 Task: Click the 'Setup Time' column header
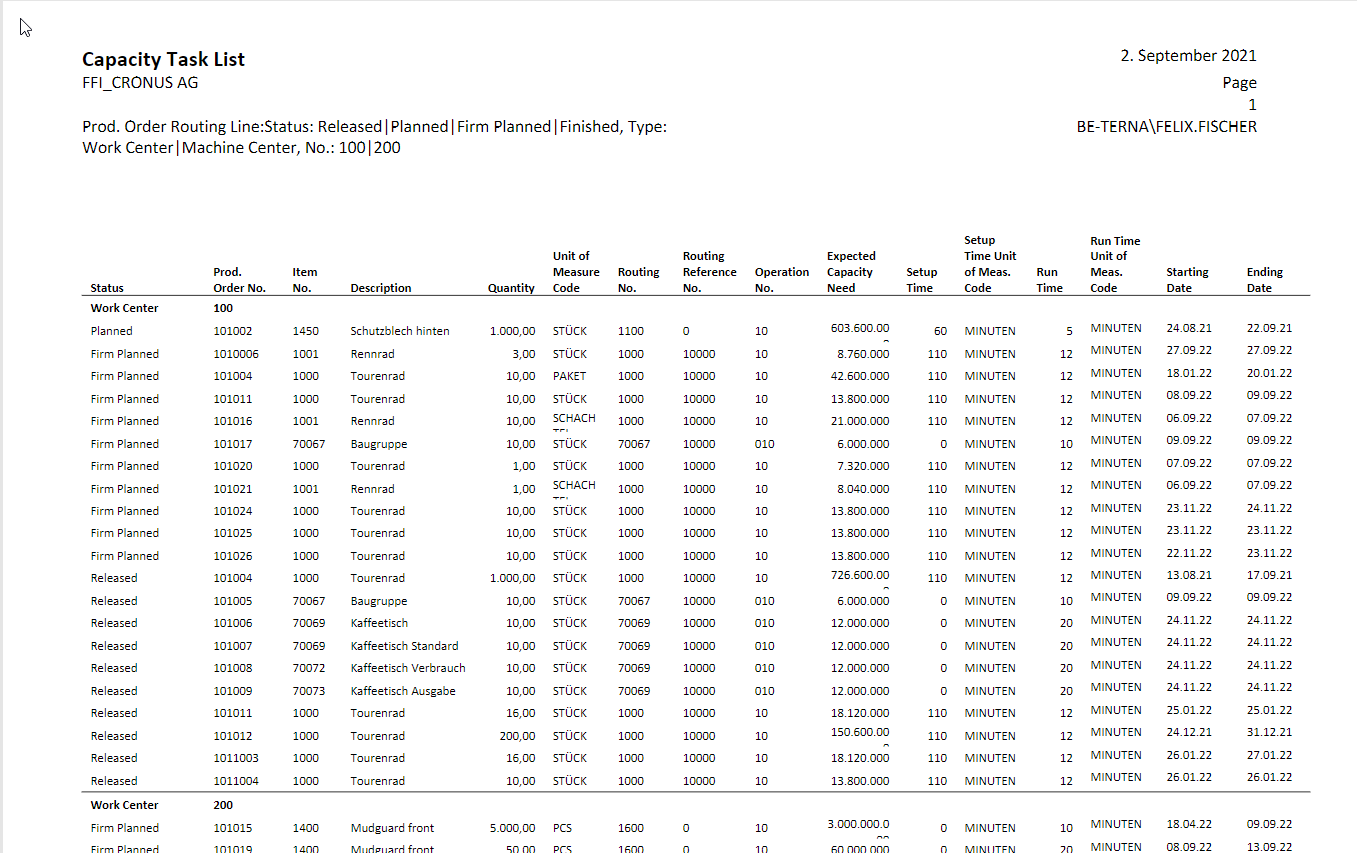(x=921, y=280)
